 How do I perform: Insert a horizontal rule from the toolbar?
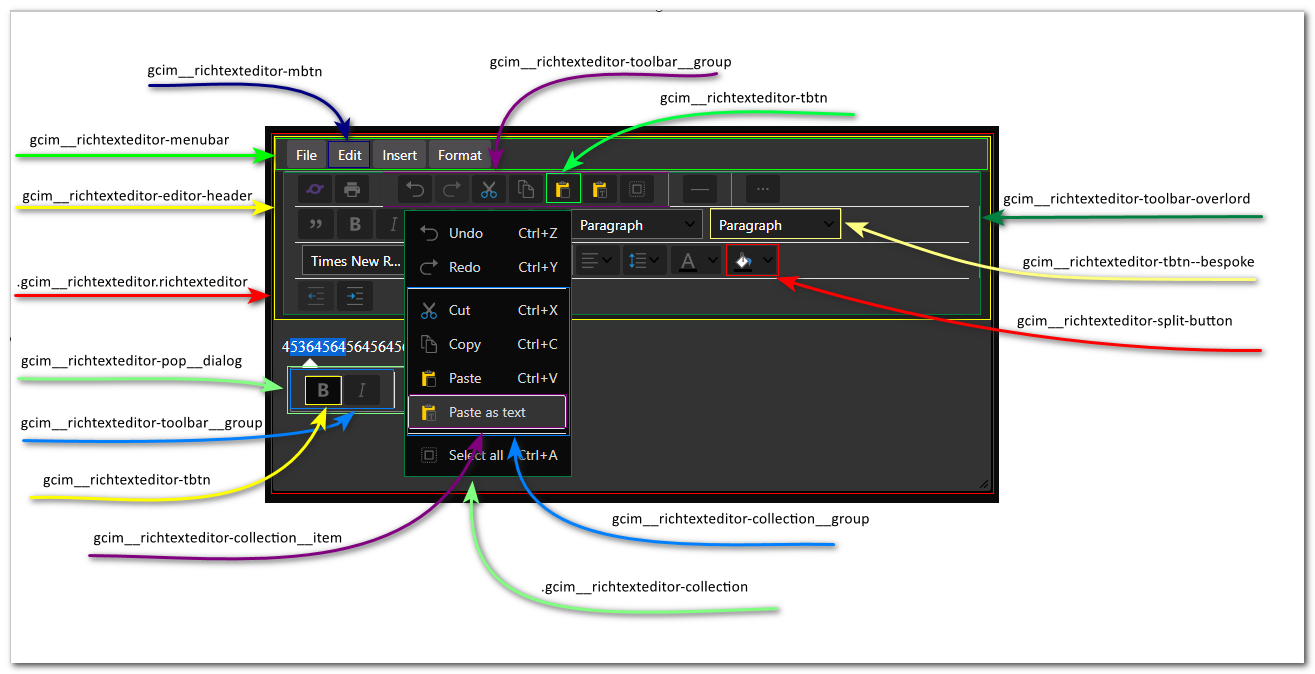tap(699, 189)
